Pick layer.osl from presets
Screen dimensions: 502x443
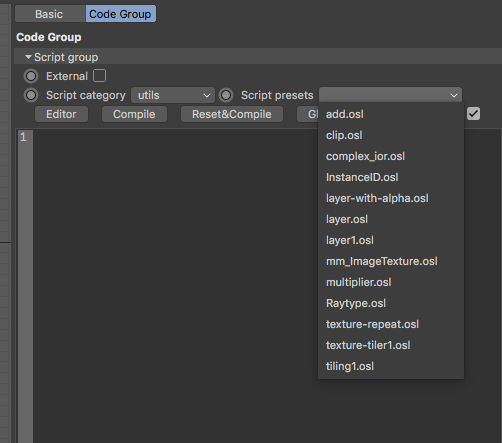click(391, 219)
